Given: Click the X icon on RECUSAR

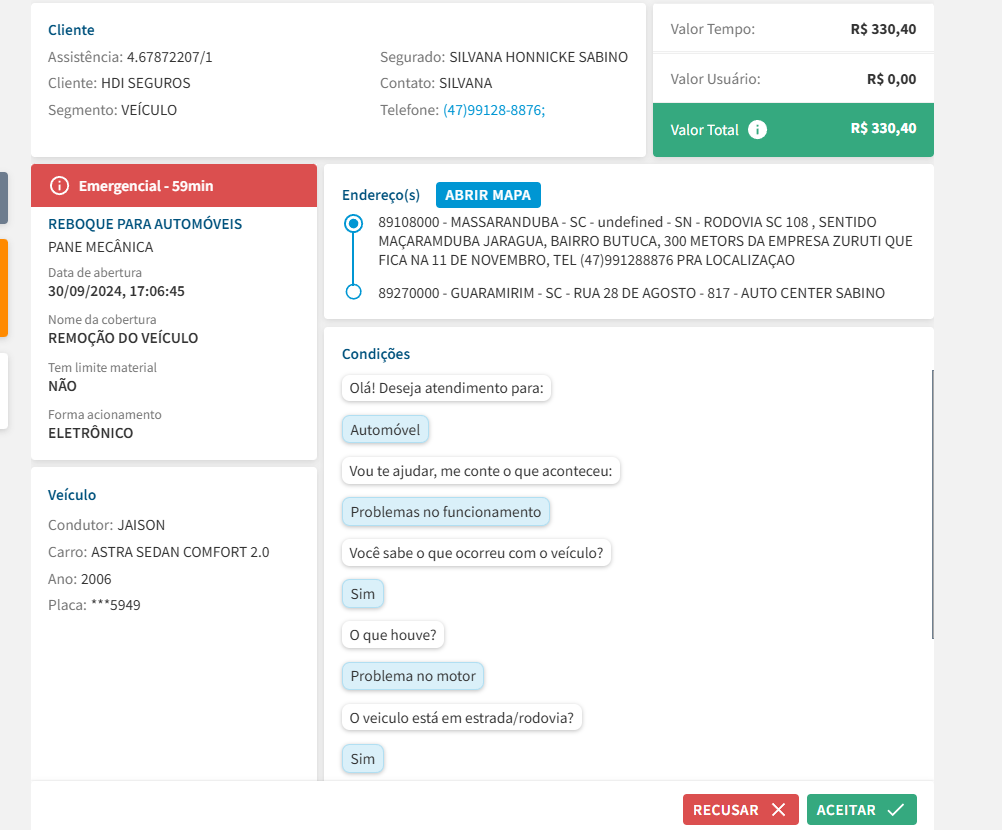Looking at the screenshot, I should click(778, 810).
